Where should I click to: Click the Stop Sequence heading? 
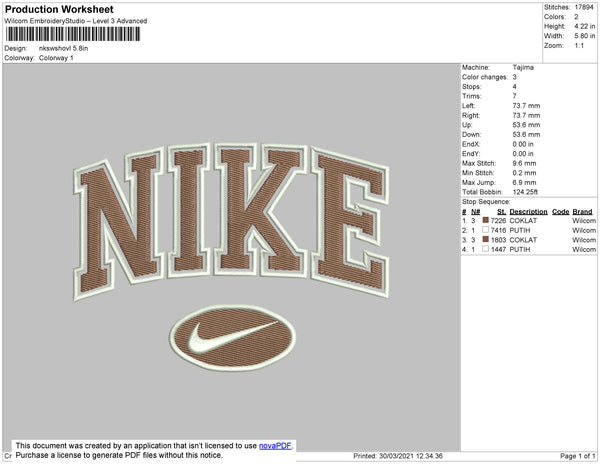(x=486, y=202)
